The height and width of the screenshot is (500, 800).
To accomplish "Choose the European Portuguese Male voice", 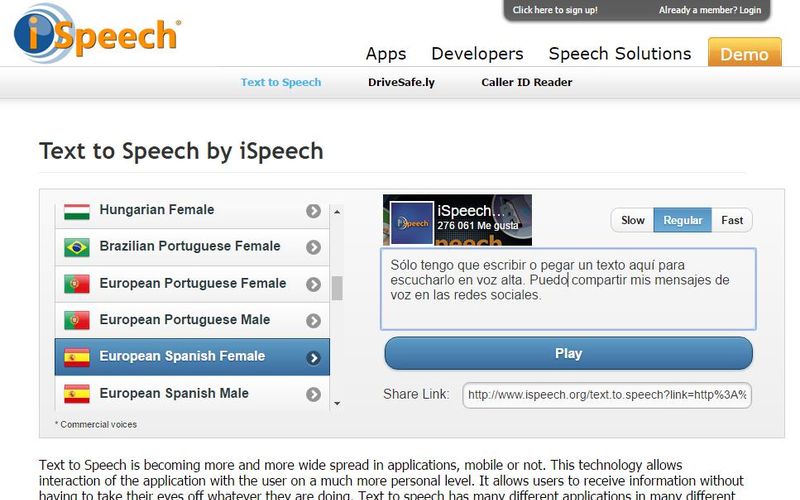I will [x=192, y=320].
